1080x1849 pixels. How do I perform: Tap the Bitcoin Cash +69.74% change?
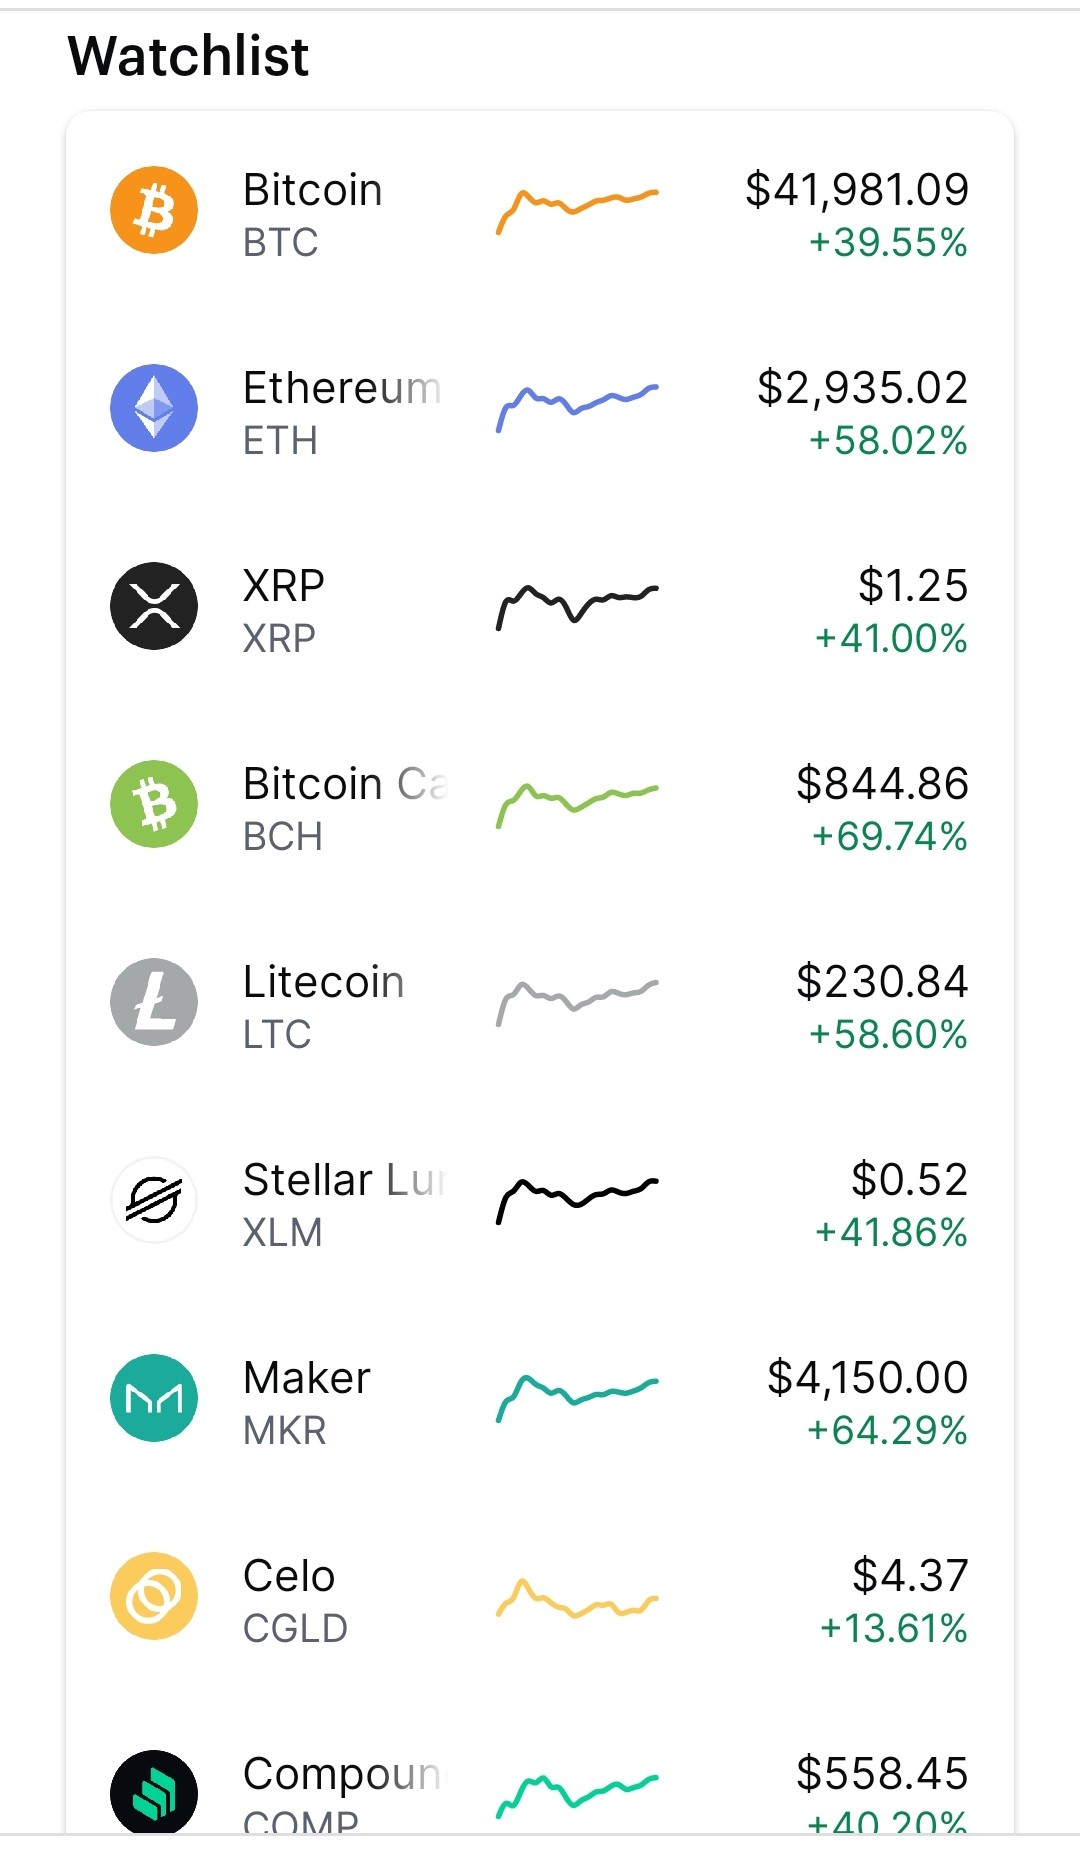click(889, 836)
